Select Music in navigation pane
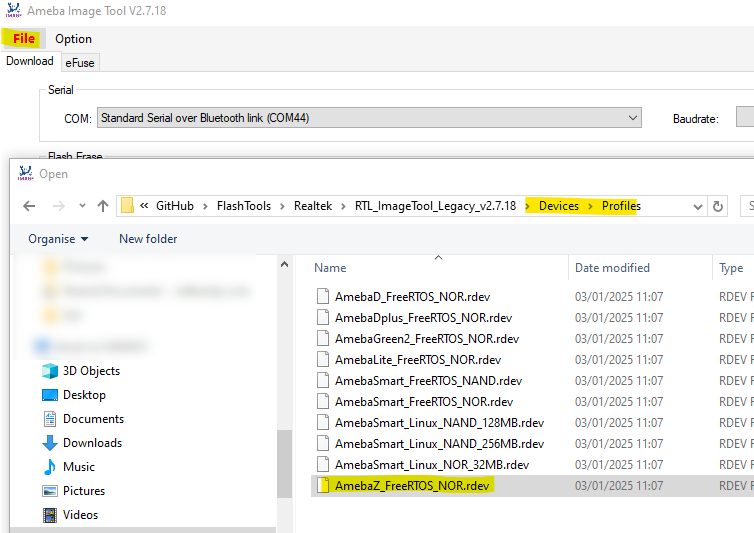This screenshot has height=533, width=754. tap(79, 467)
